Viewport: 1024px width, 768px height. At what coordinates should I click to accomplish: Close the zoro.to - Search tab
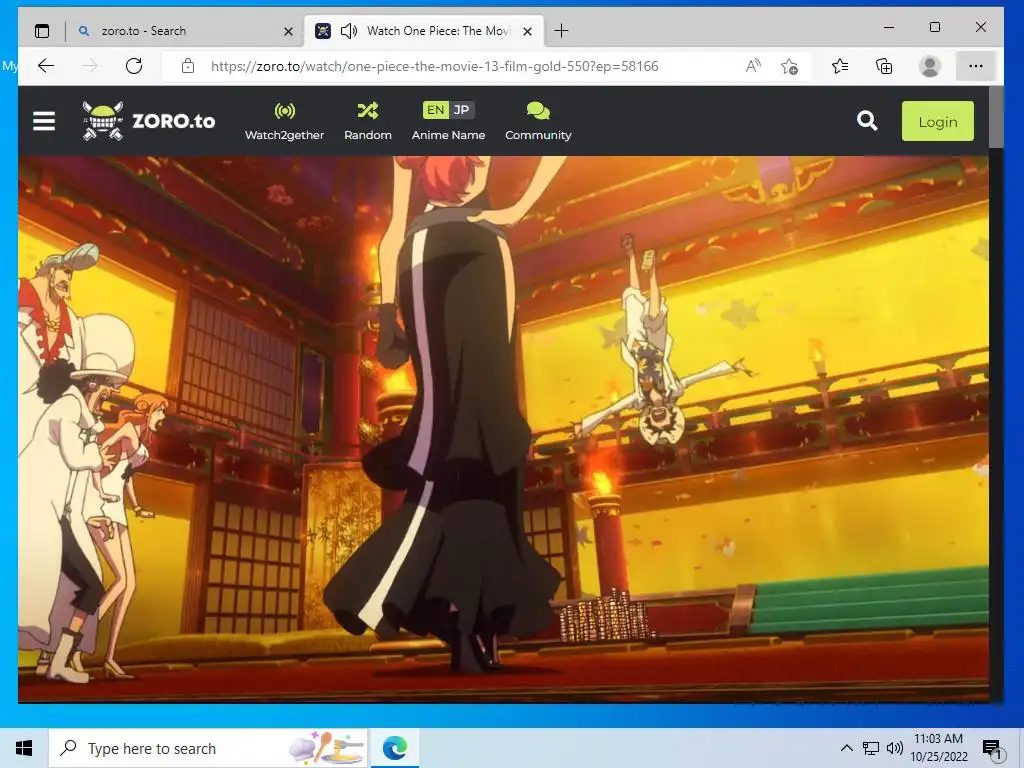[x=288, y=31]
